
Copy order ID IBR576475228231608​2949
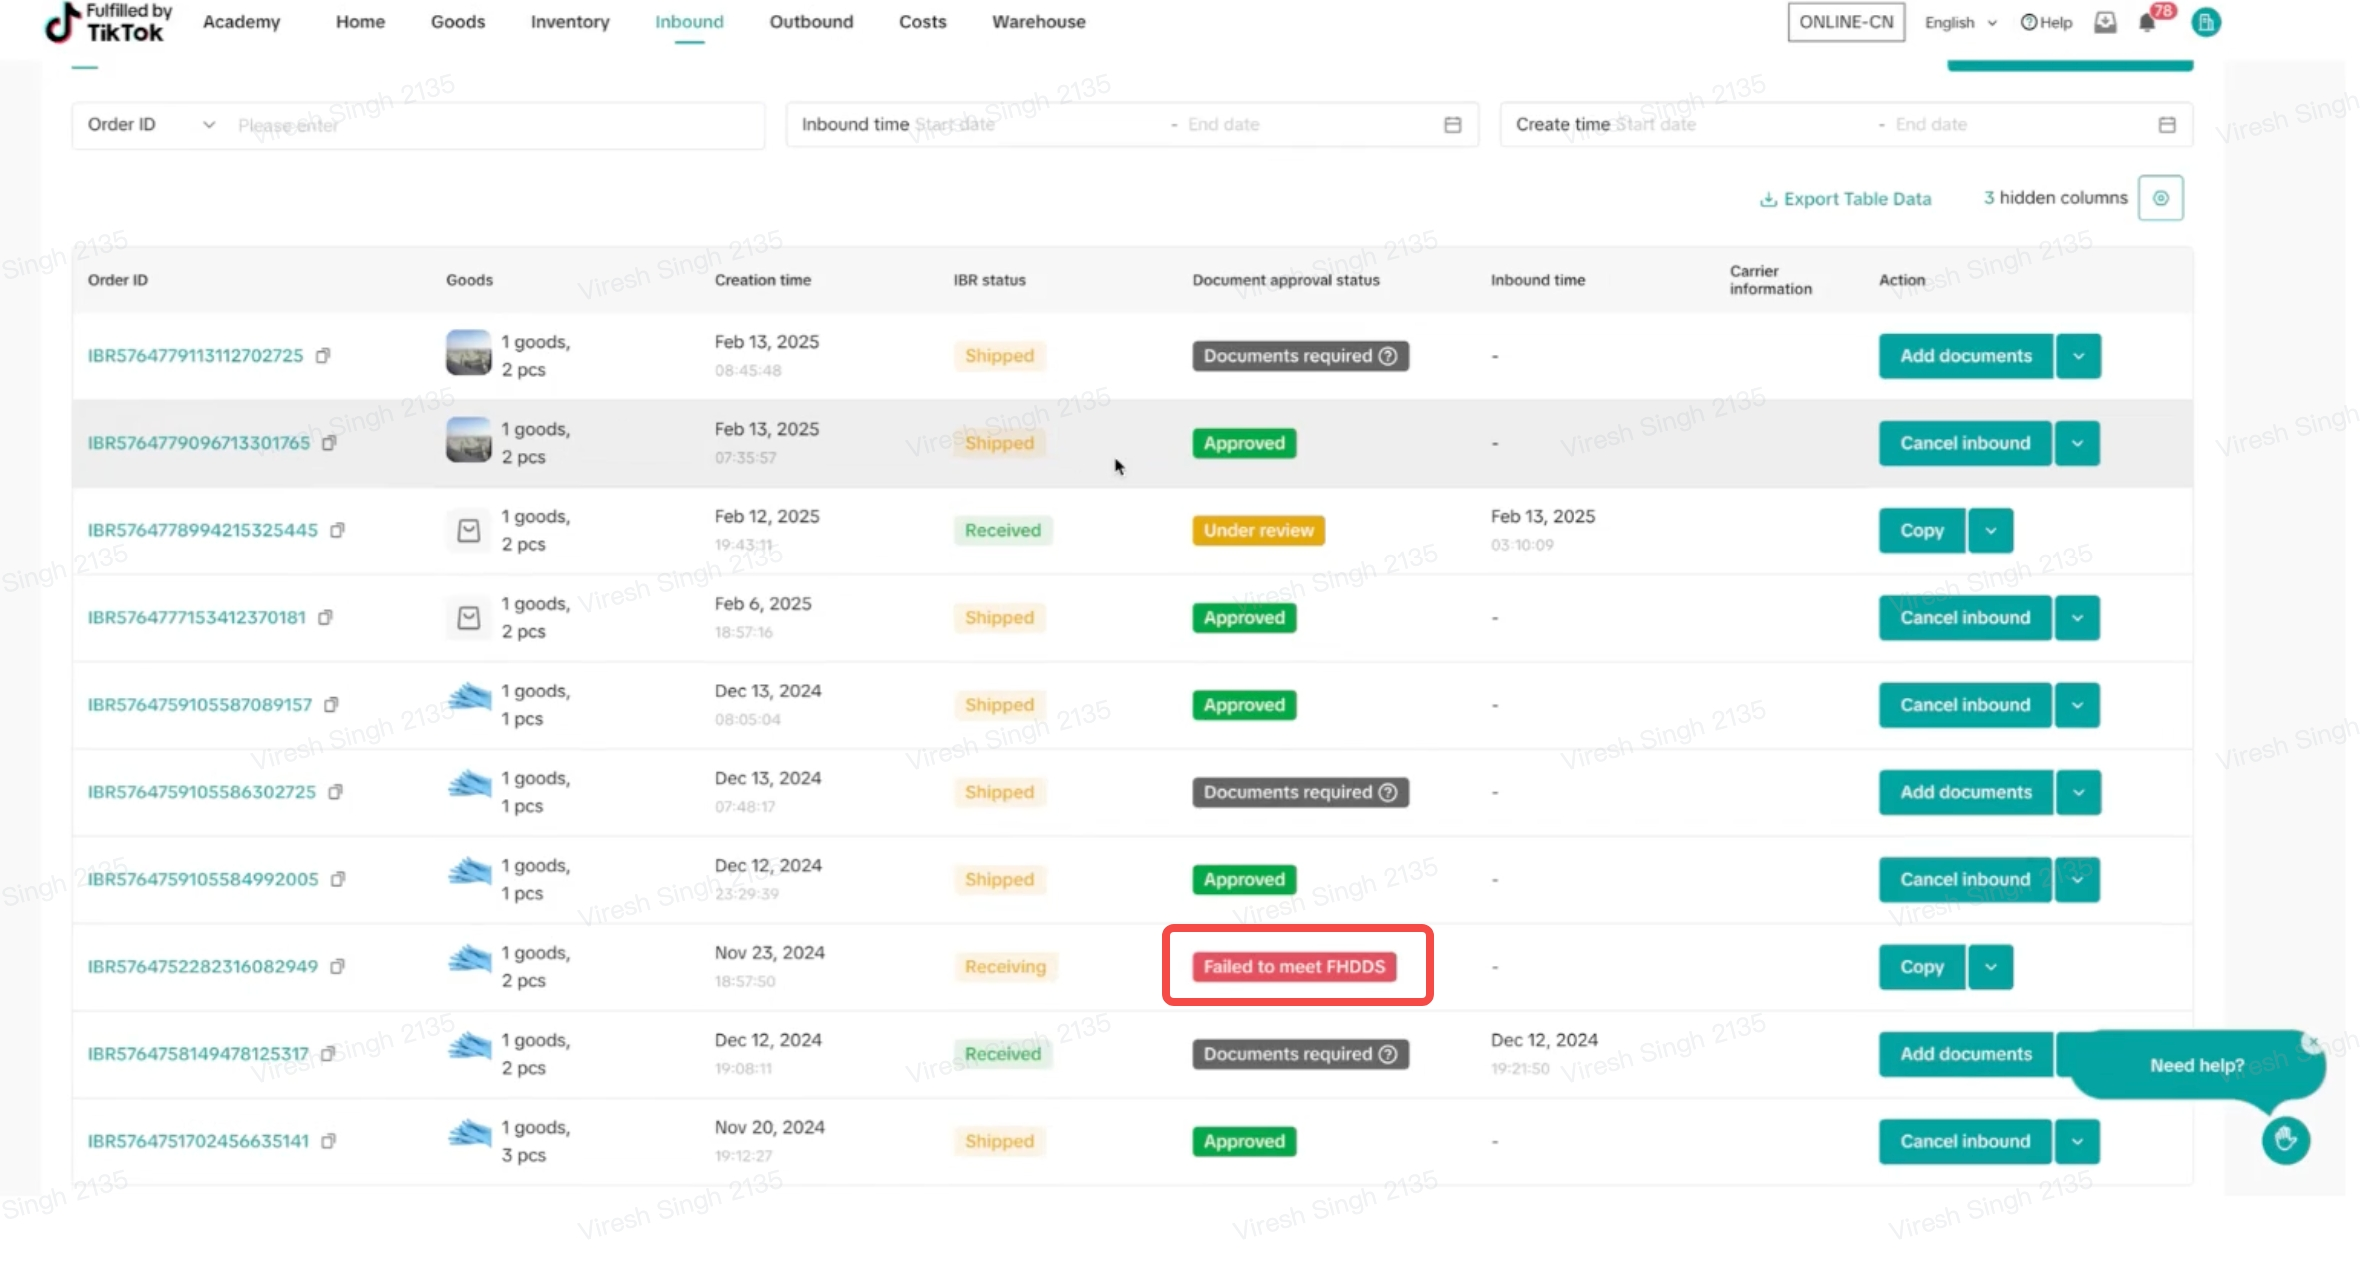(x=338, y=967)
